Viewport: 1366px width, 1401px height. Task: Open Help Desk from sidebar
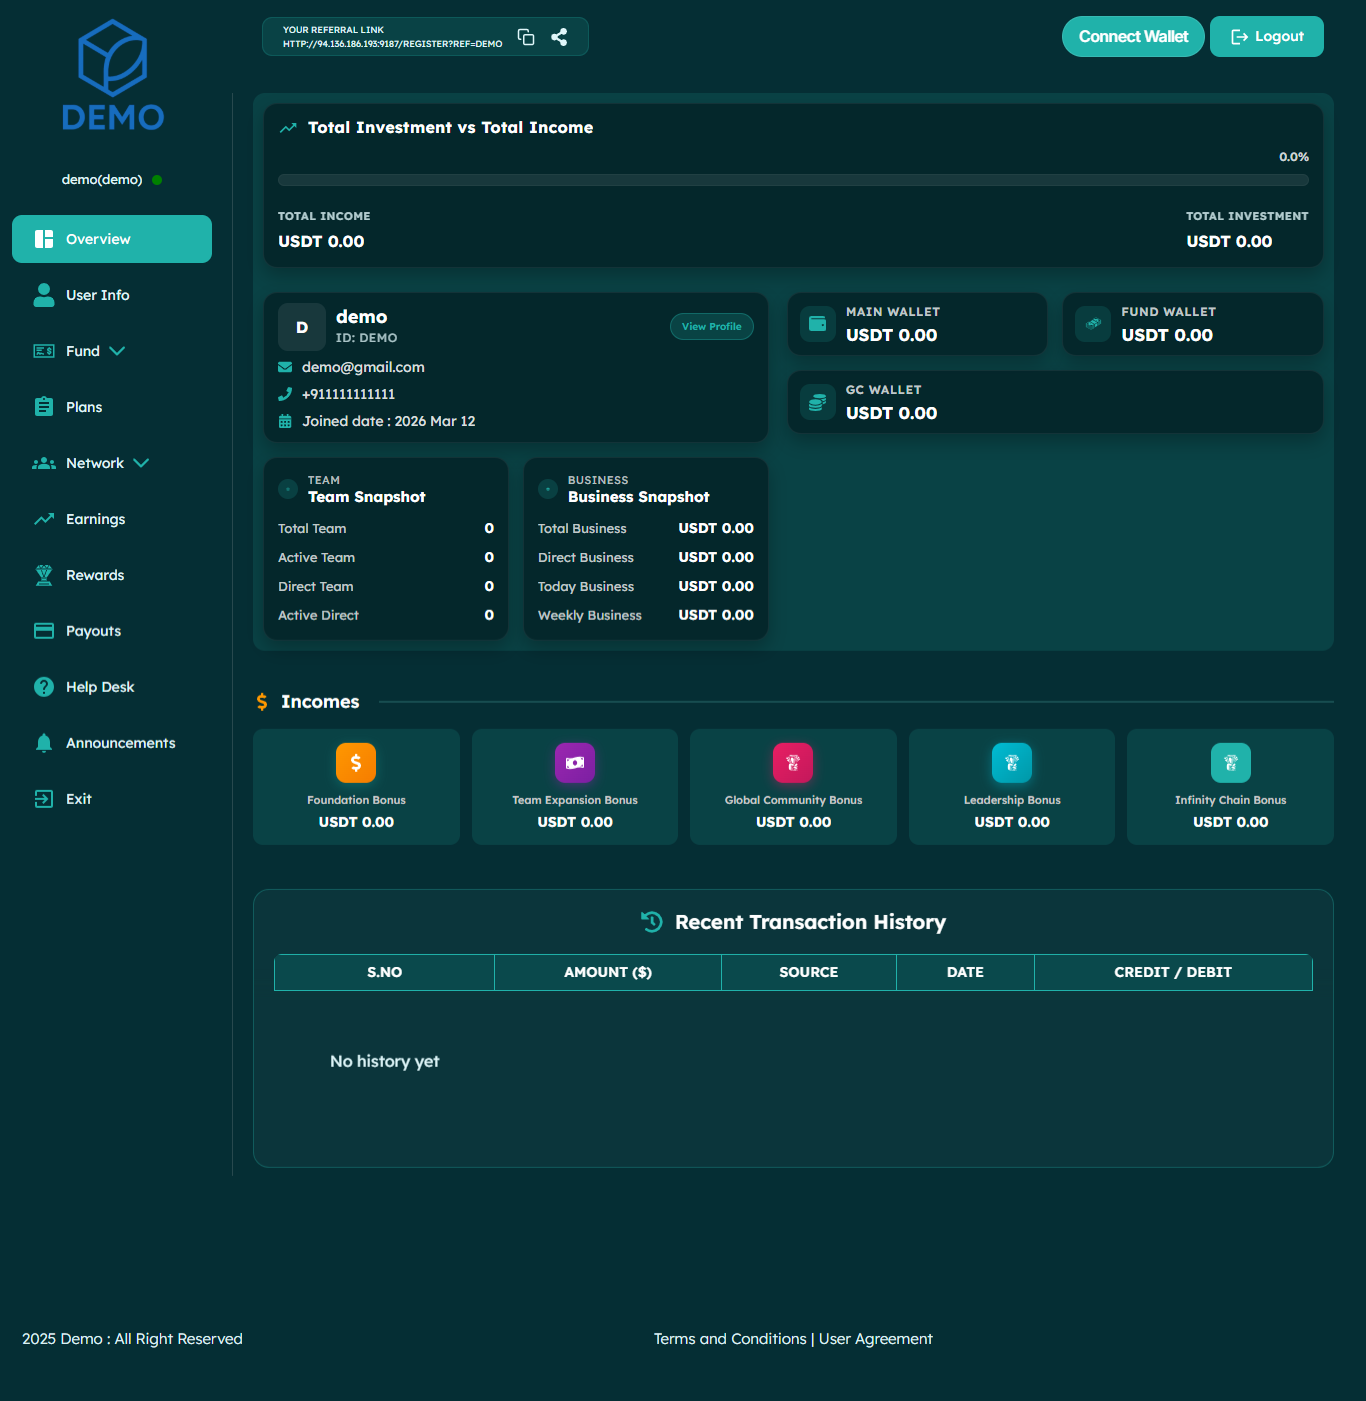point(99,687)
